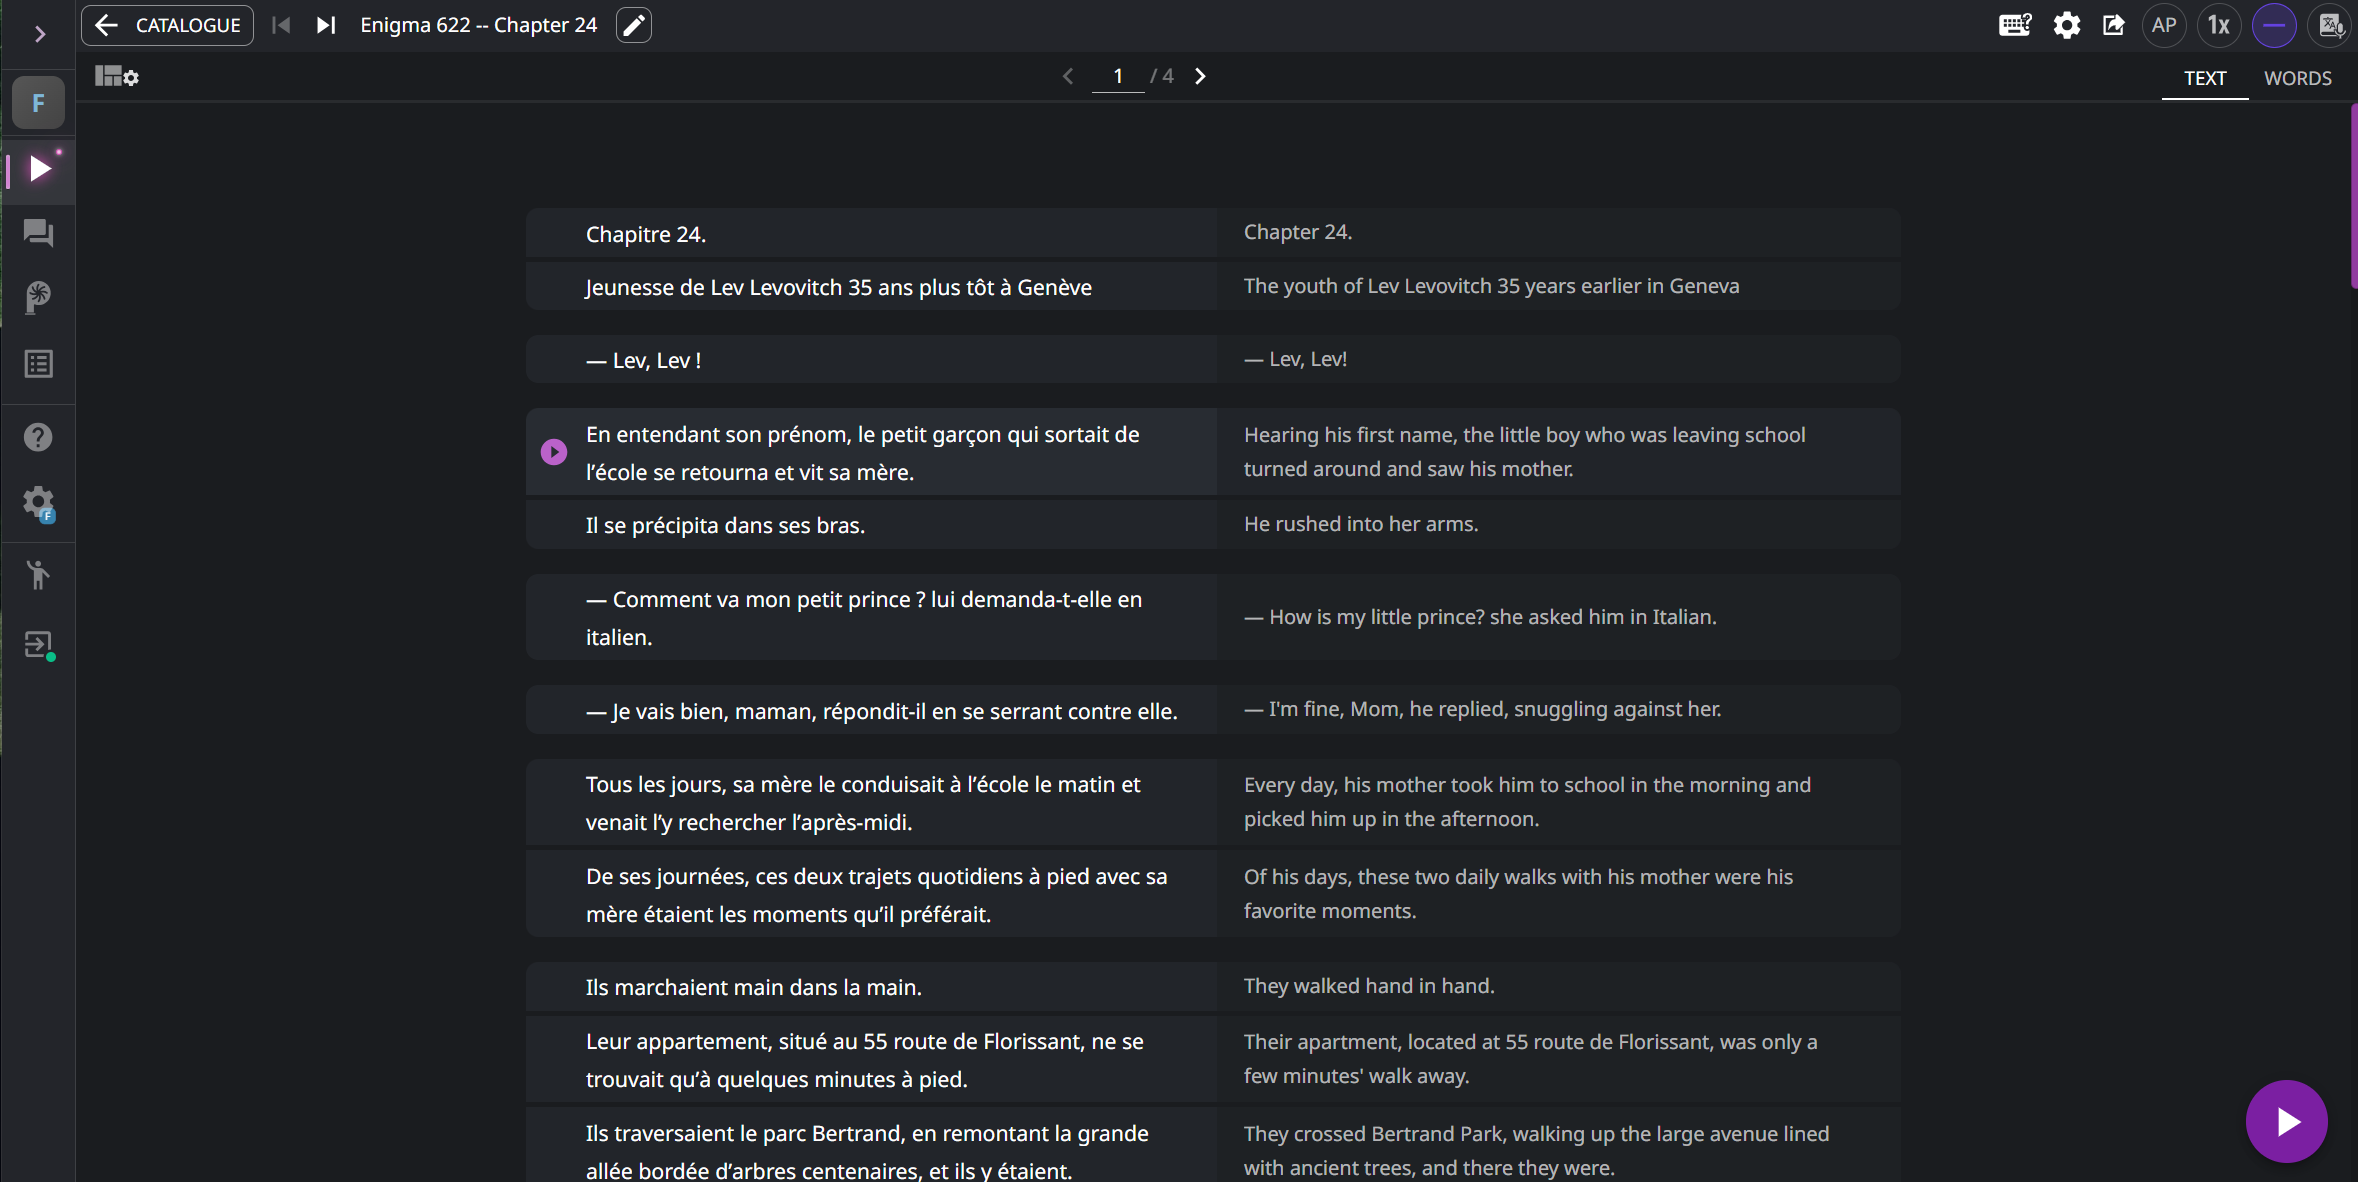Open keyboard shortcuts help icon
Screen dimensions: 2358x1182
click(x=2014, y=25)
